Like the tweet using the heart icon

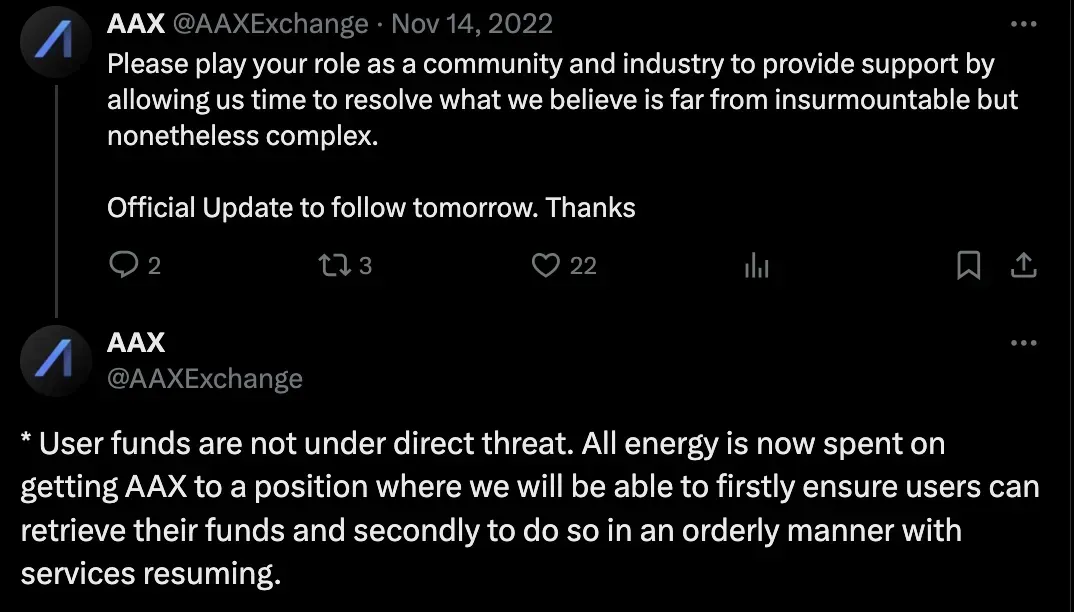[x=546, y=265]
